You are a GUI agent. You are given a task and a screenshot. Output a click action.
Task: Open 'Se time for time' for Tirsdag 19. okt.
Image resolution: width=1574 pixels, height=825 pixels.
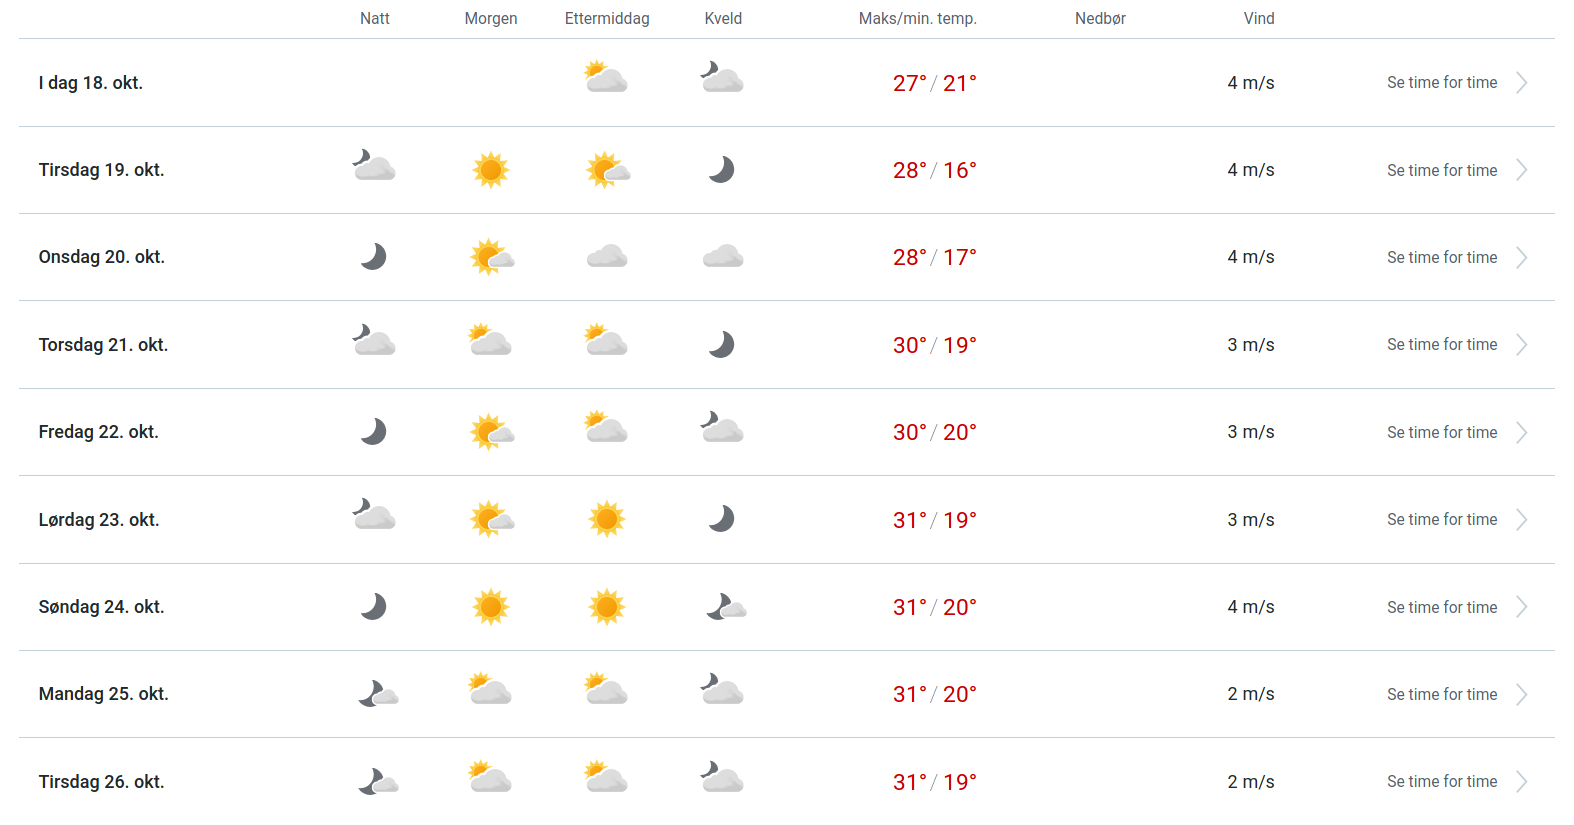[x=1442, y=170]
